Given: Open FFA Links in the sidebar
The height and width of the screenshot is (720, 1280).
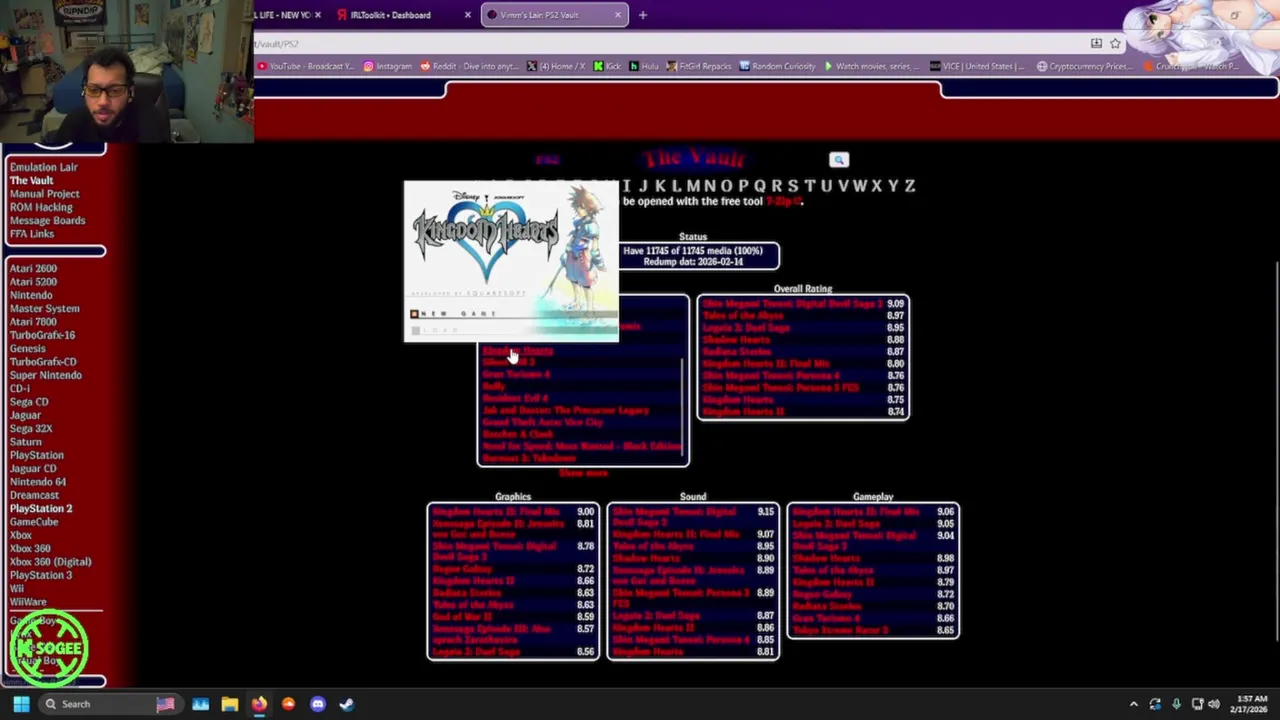Looking at the screenshot, I should [x=31, y=234].
